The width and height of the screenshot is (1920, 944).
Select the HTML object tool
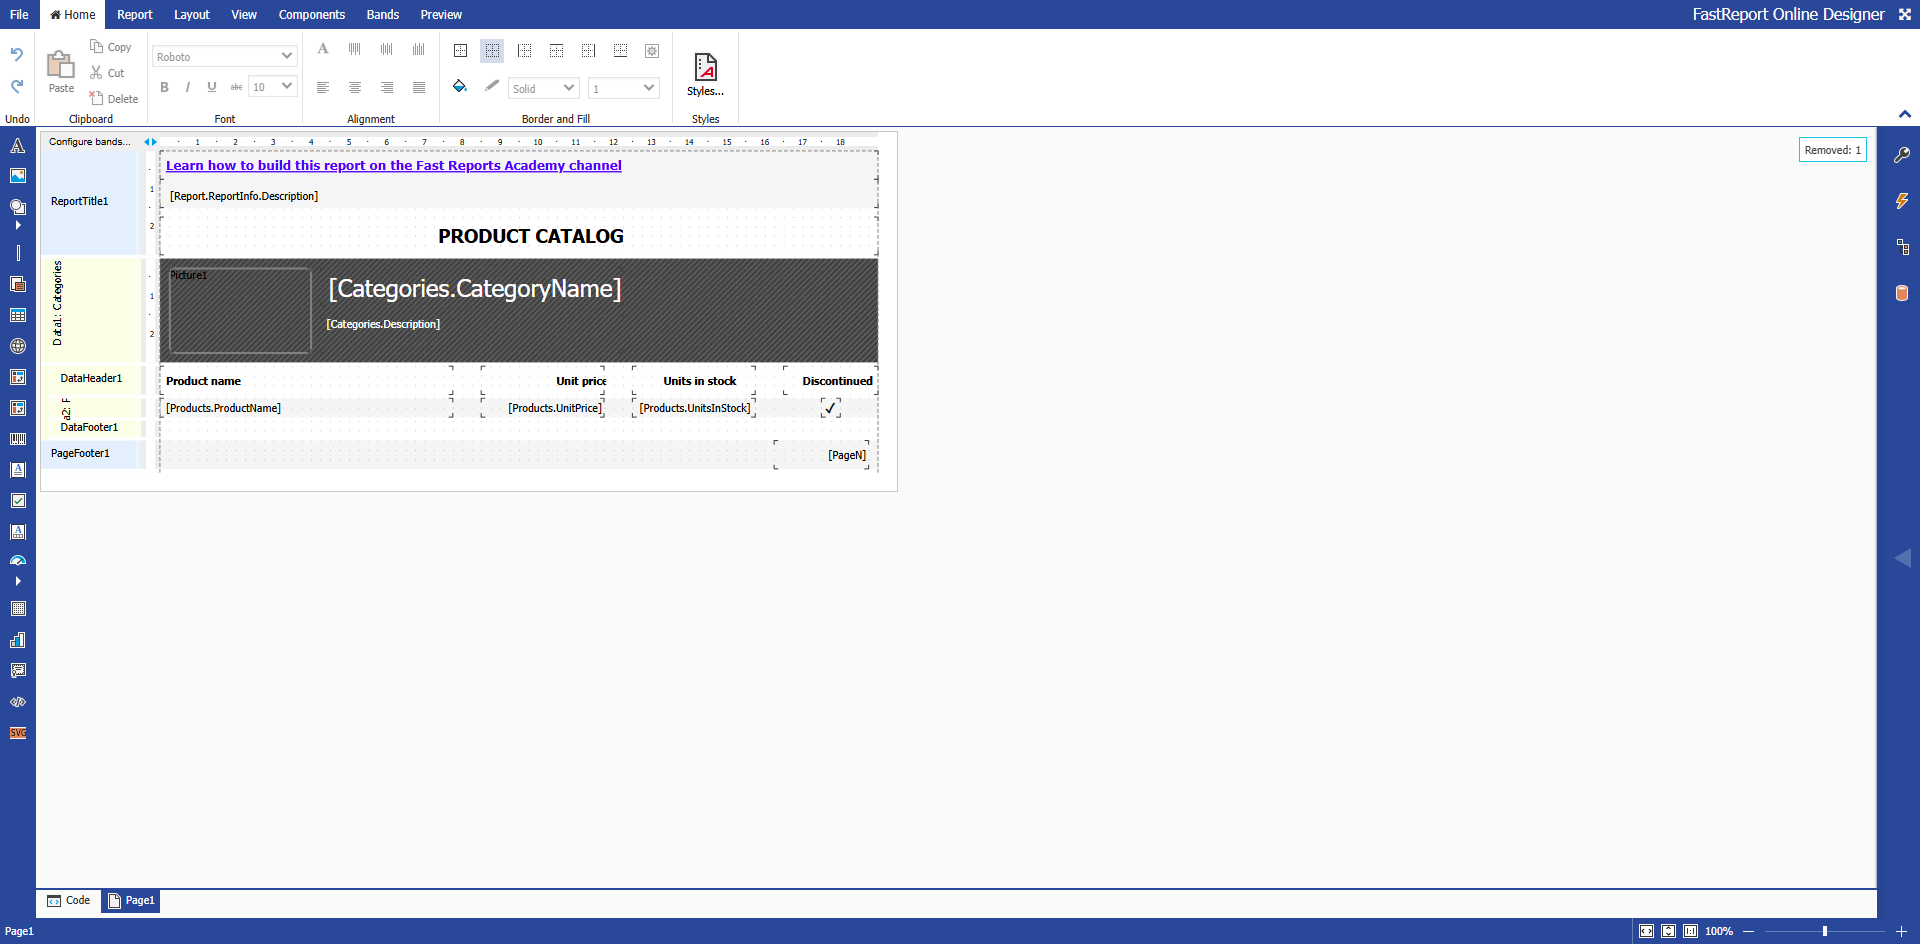coord(18,702)
